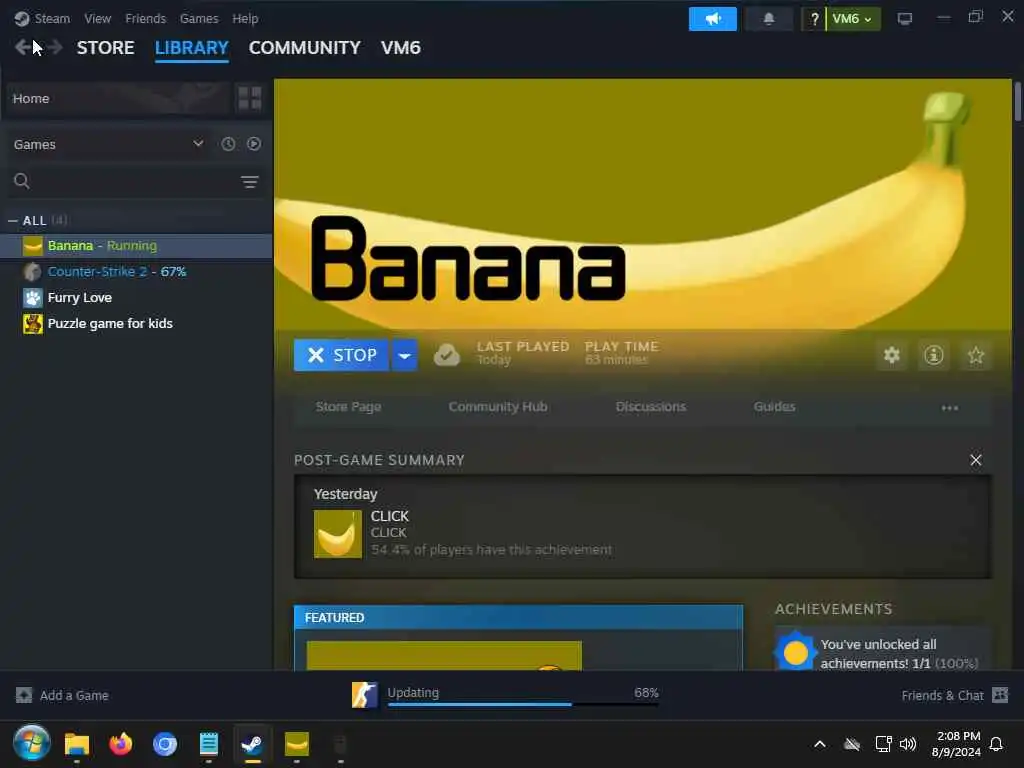
Task: Show Banana game info icon
Action: (934, 355)
